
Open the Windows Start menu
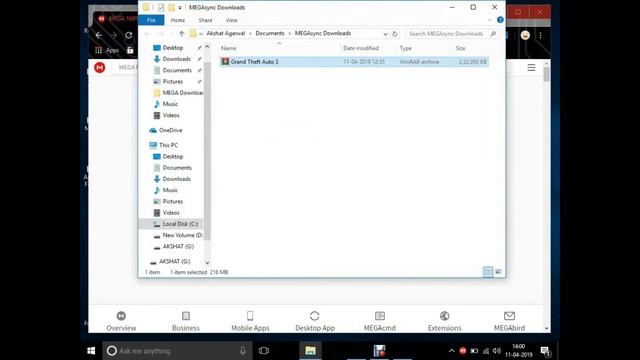[x=91, y=351]
